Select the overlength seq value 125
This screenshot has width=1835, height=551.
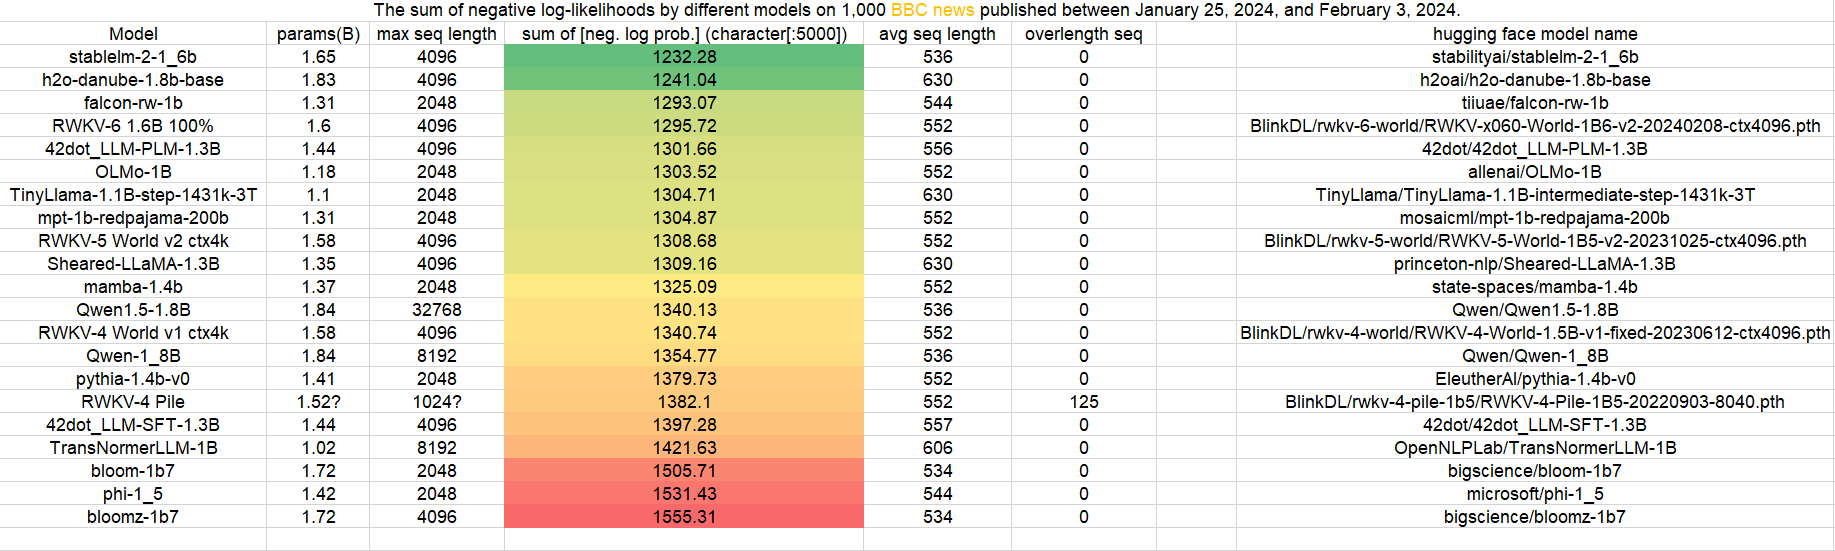click(x=1083, y=402)
